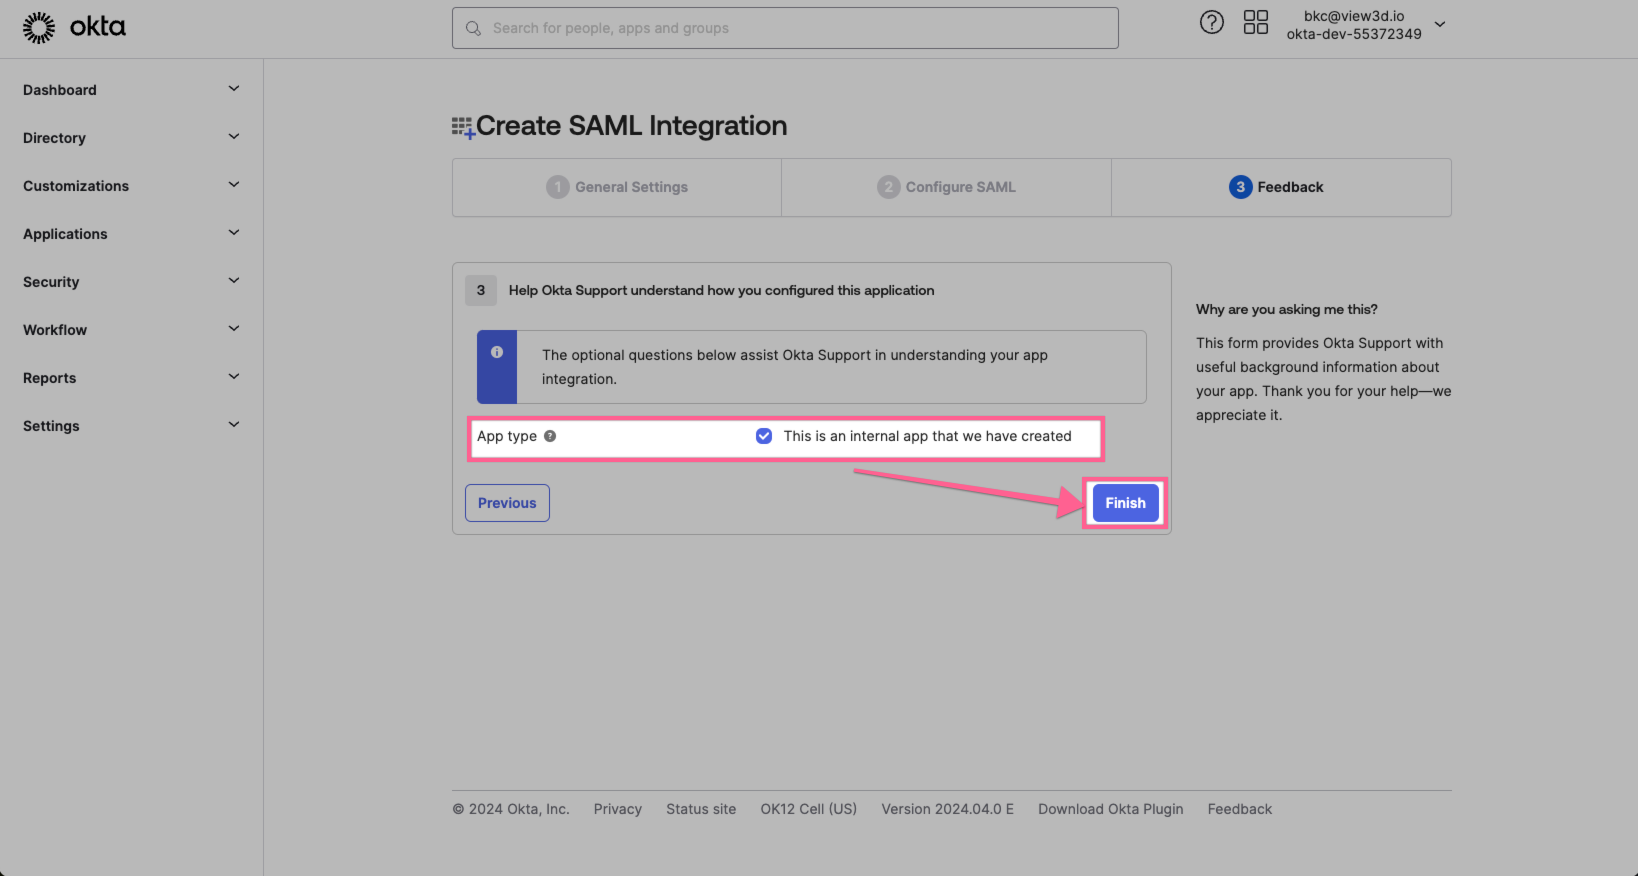Click the search magnifier icon

pos(474,28)
